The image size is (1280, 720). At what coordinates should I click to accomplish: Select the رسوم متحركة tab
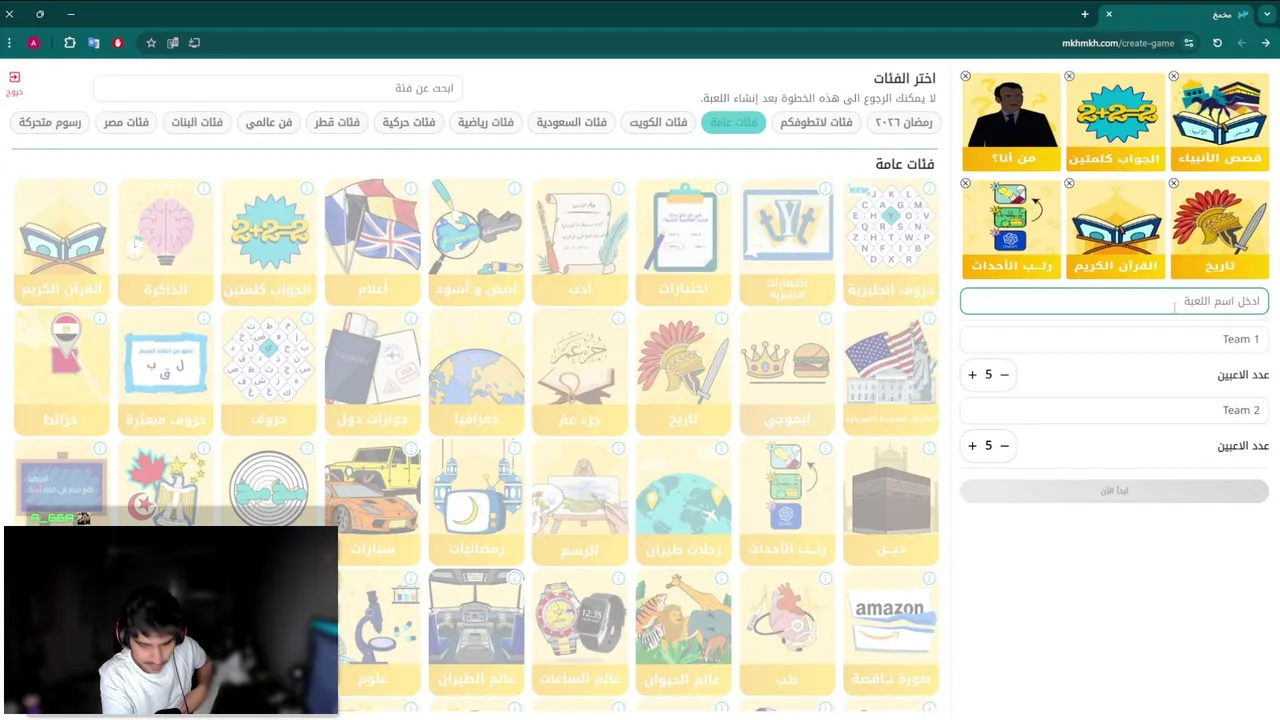pos(50,122)
